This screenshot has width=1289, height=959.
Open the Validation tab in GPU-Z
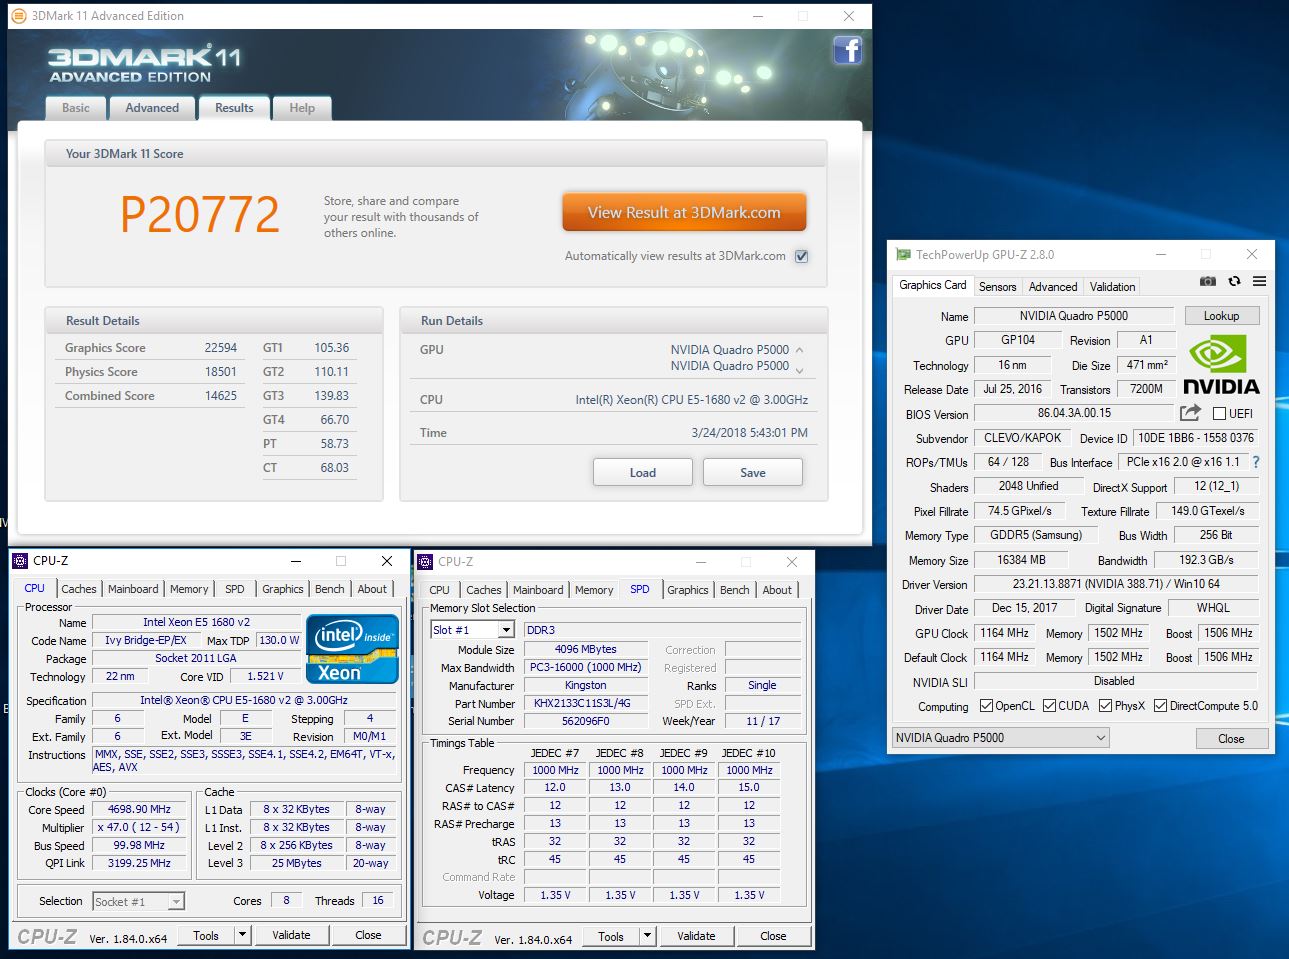click(1112, 286)
